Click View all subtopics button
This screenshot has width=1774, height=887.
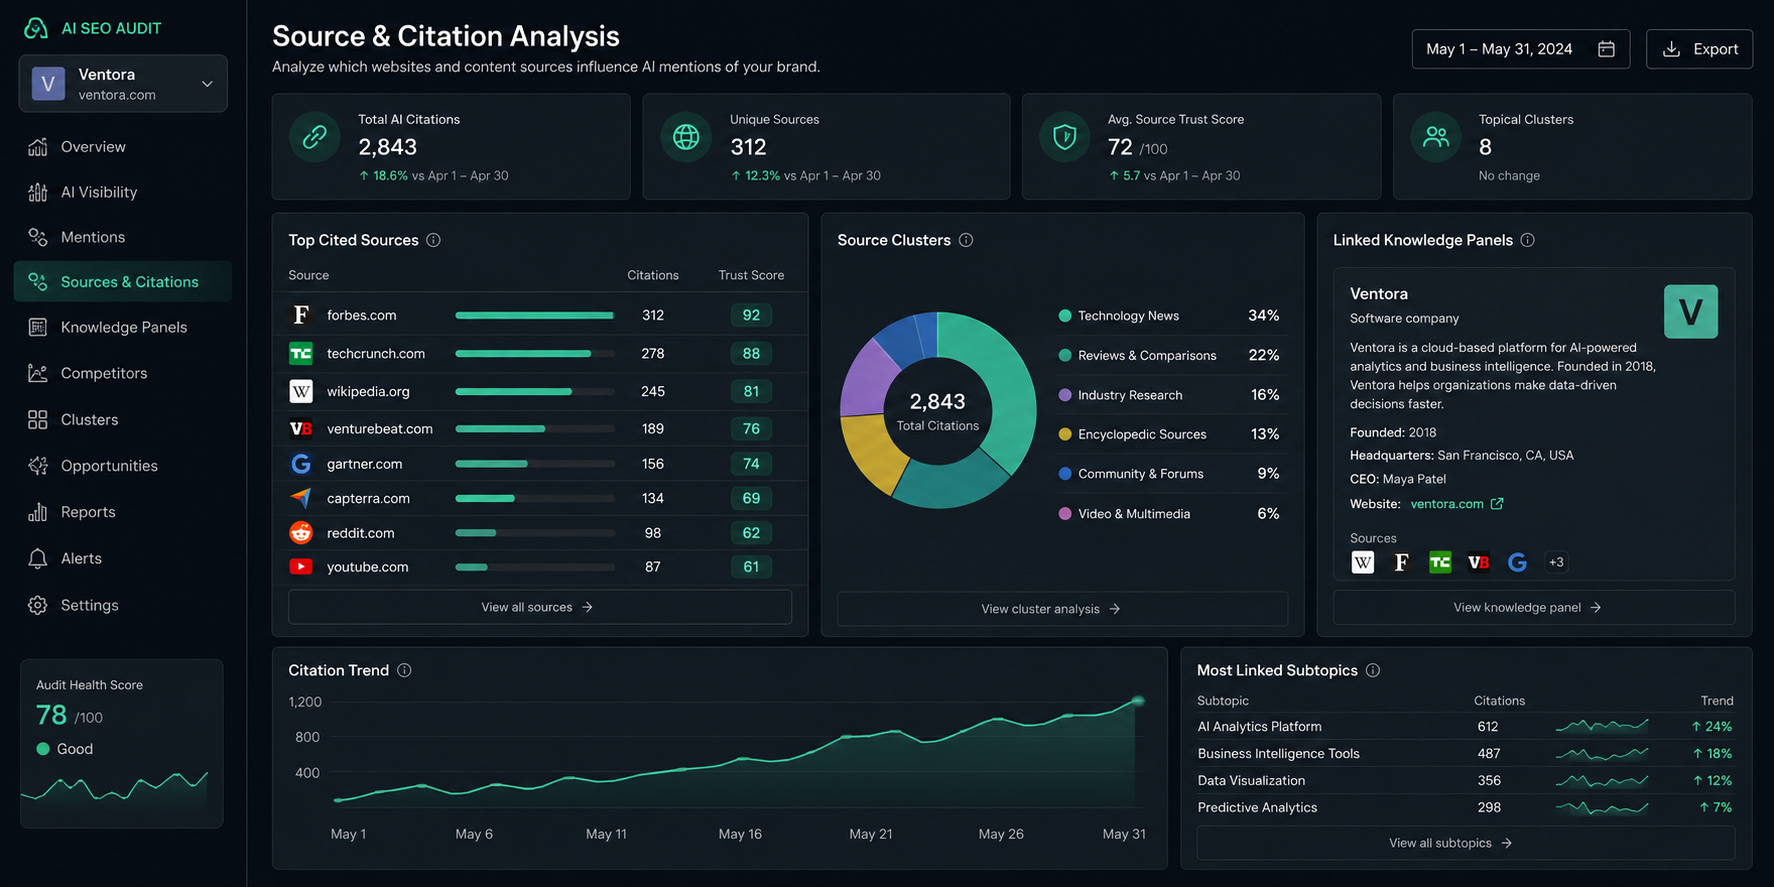pyautogui.click(x=1465, y=843)
